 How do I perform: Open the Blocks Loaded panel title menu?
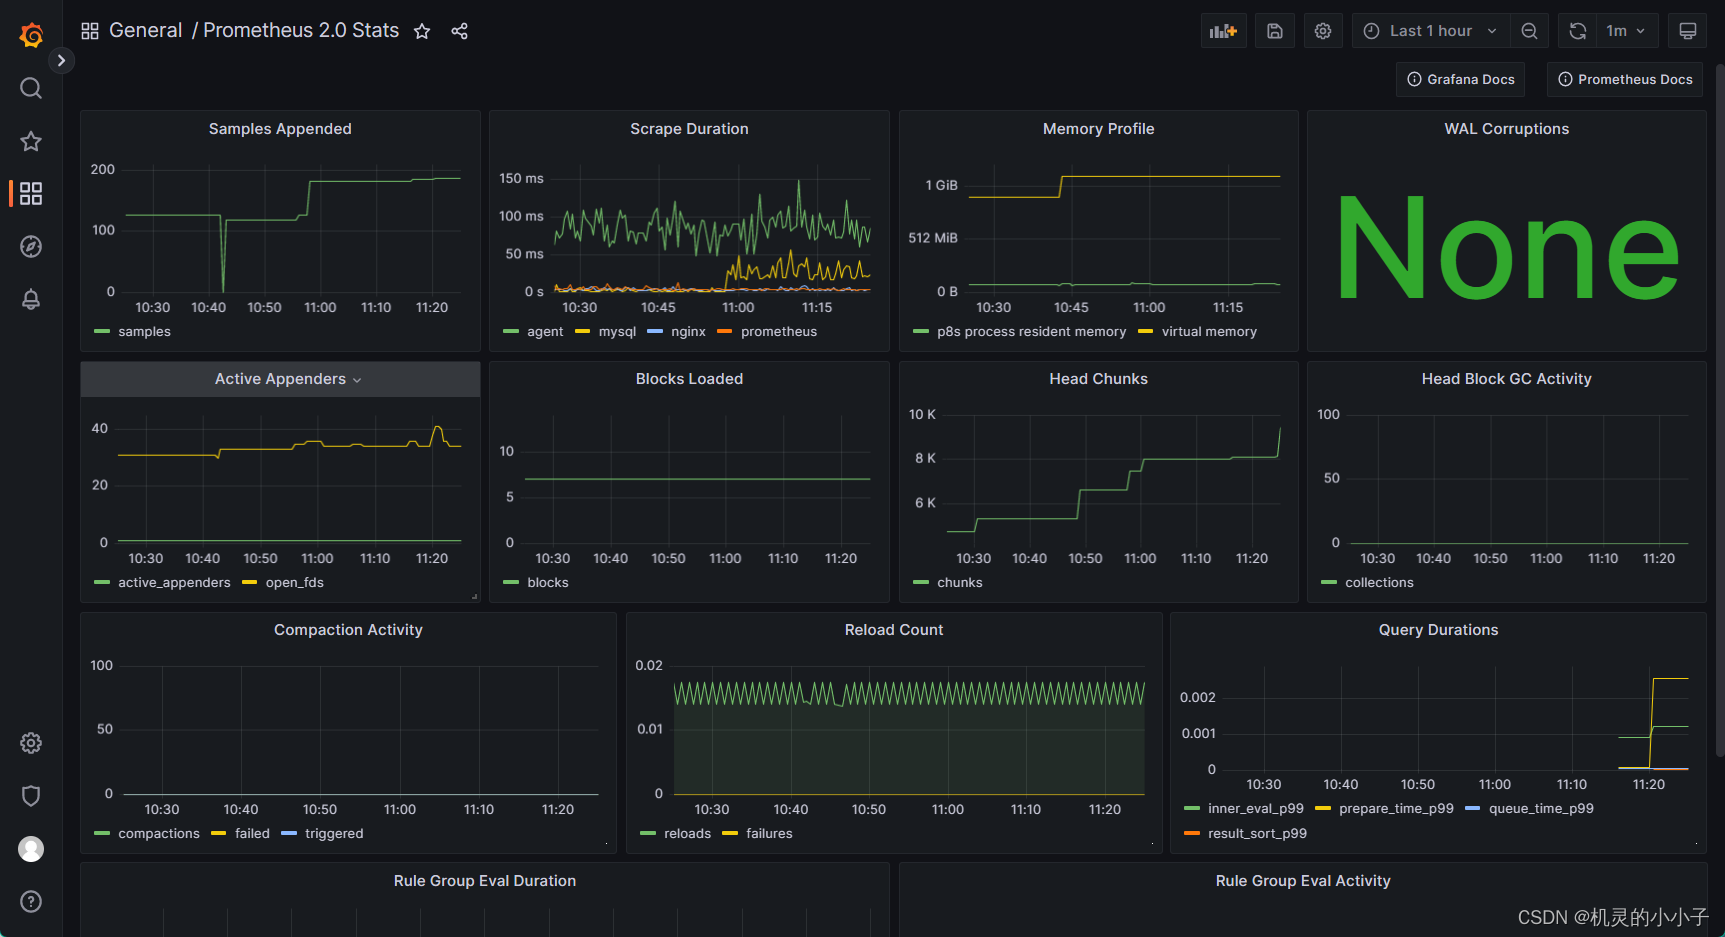point(689,379)
